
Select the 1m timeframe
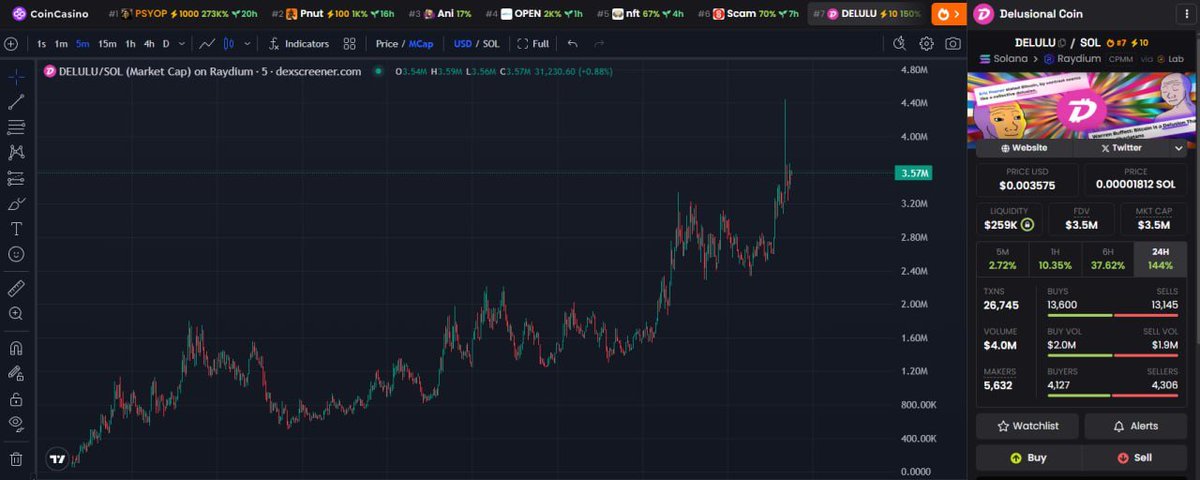click(x=61, y=44)
